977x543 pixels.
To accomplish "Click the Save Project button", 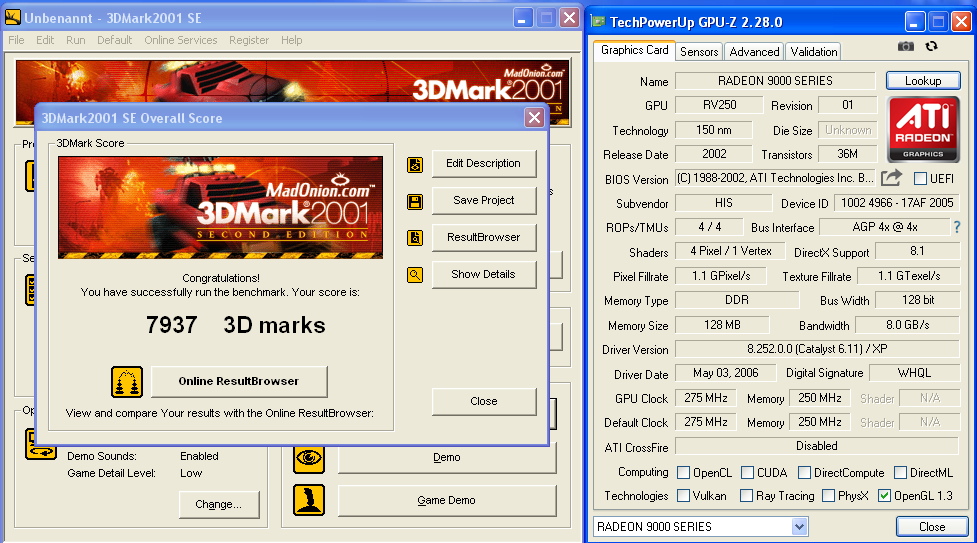I will click(x=484, y=200).
